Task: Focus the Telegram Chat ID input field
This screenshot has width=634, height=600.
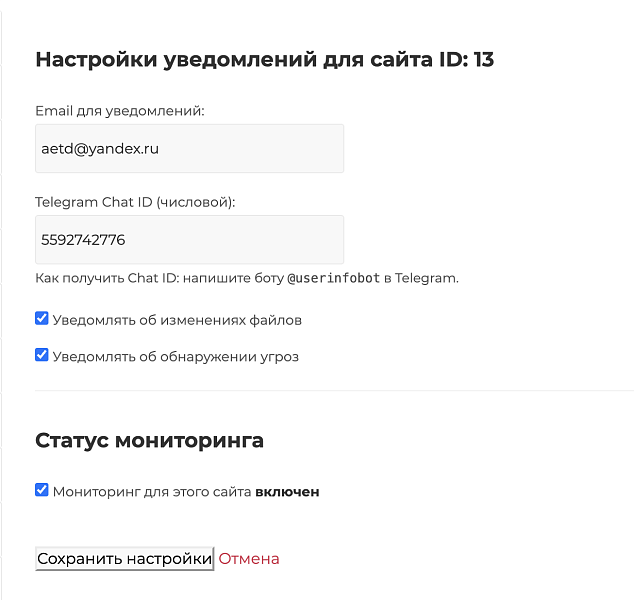Action: coord(189,240)
